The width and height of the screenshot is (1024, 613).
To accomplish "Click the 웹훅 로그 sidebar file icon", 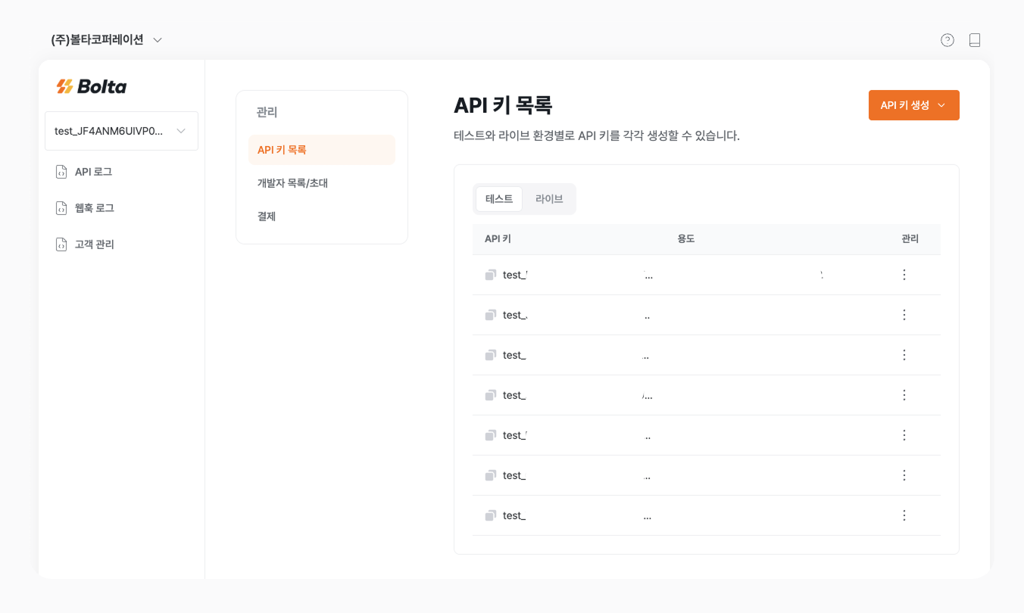I will click(61, 208).
